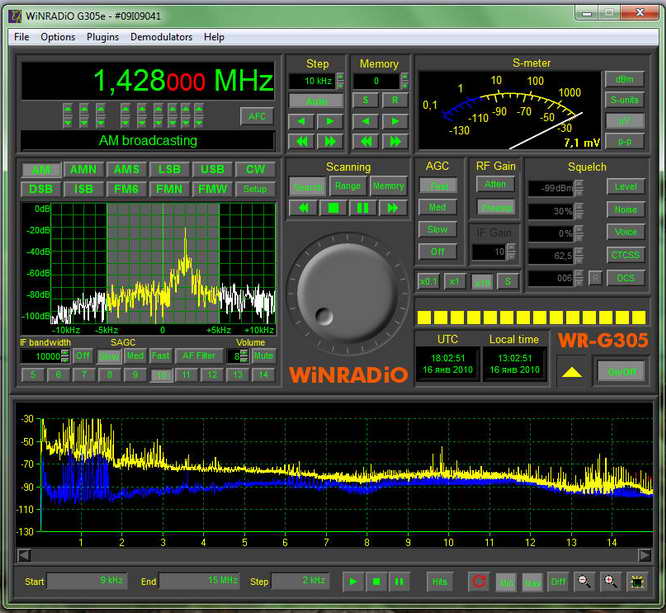Open the Help menu
Image resolution: width=666 pixels, height=613 pixels.
[214, 37]
